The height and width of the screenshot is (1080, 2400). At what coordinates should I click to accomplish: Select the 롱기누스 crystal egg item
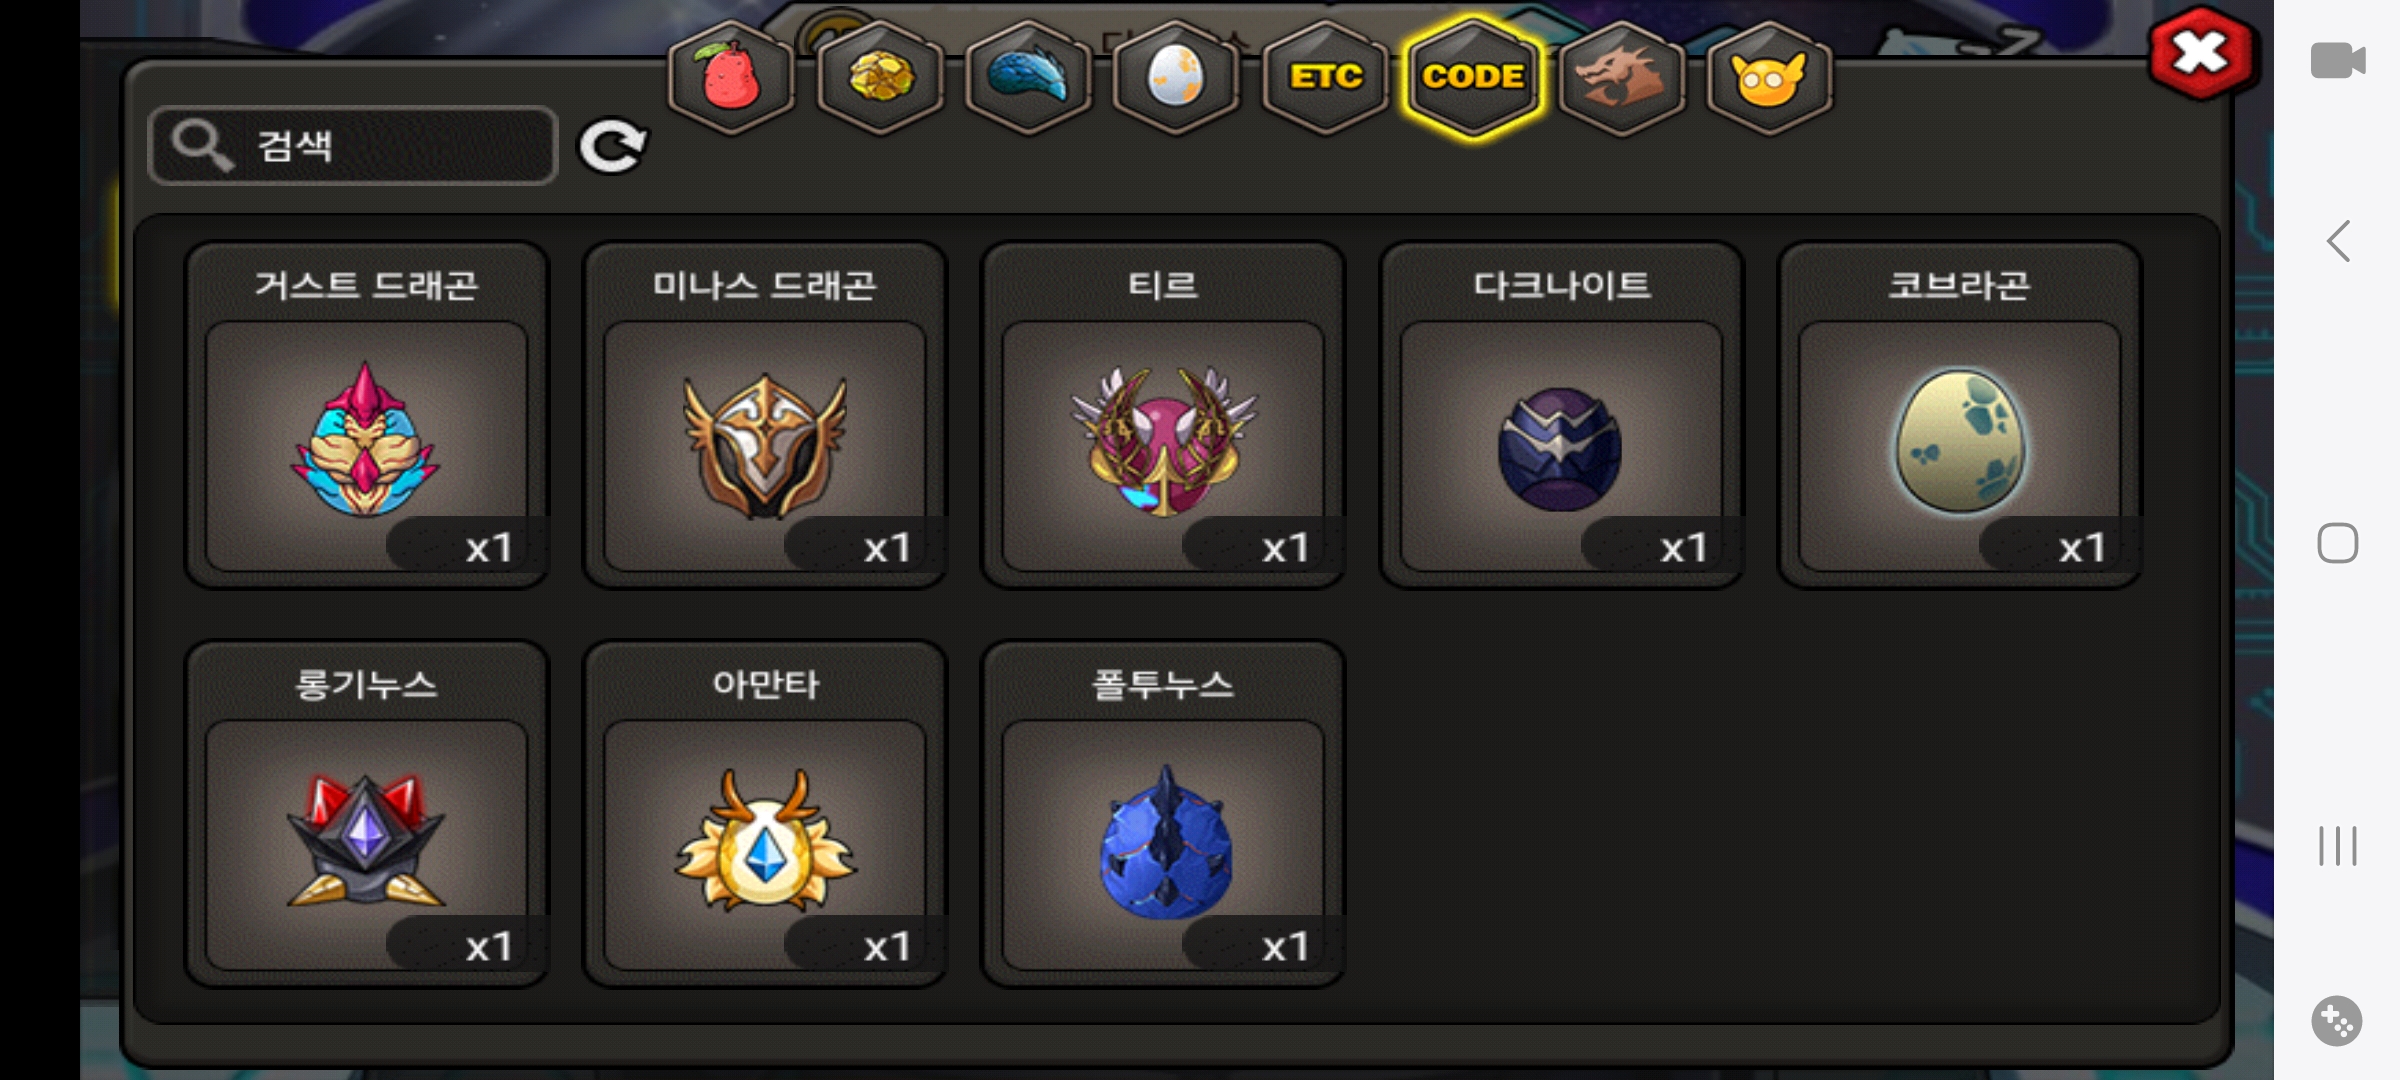(x=367, y=814)
